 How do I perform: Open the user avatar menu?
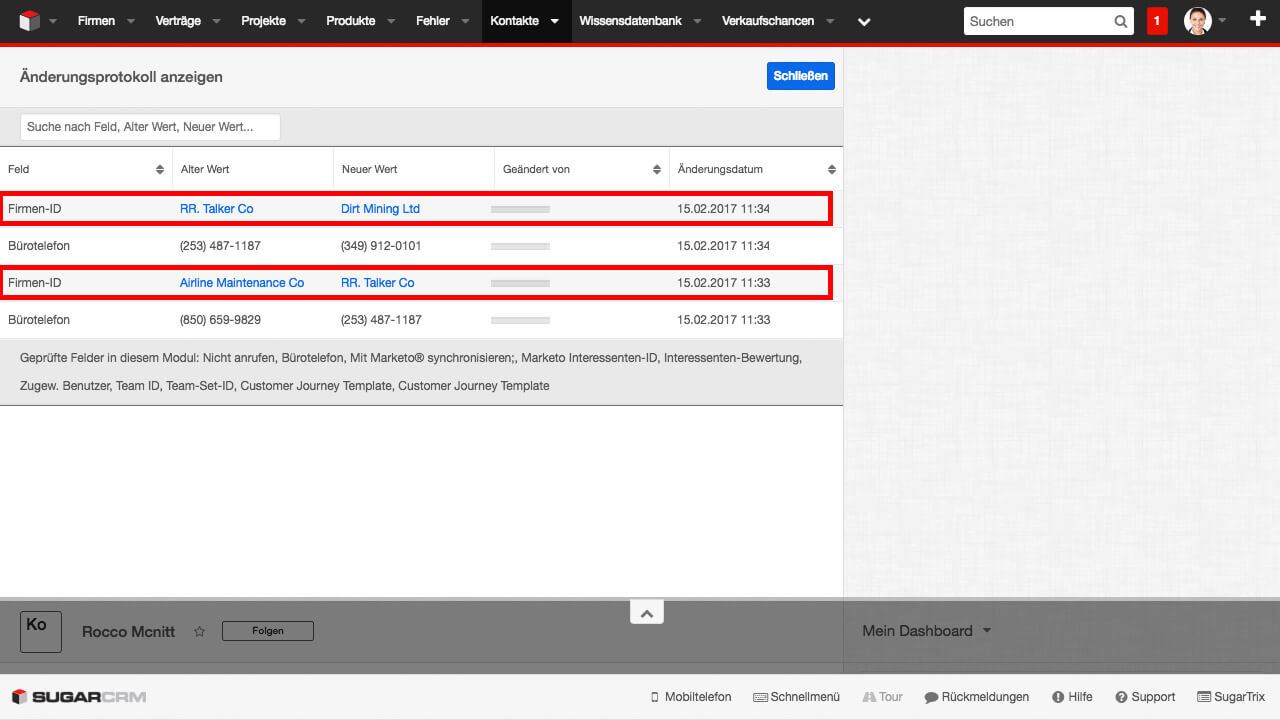[x=1198, y=21]
